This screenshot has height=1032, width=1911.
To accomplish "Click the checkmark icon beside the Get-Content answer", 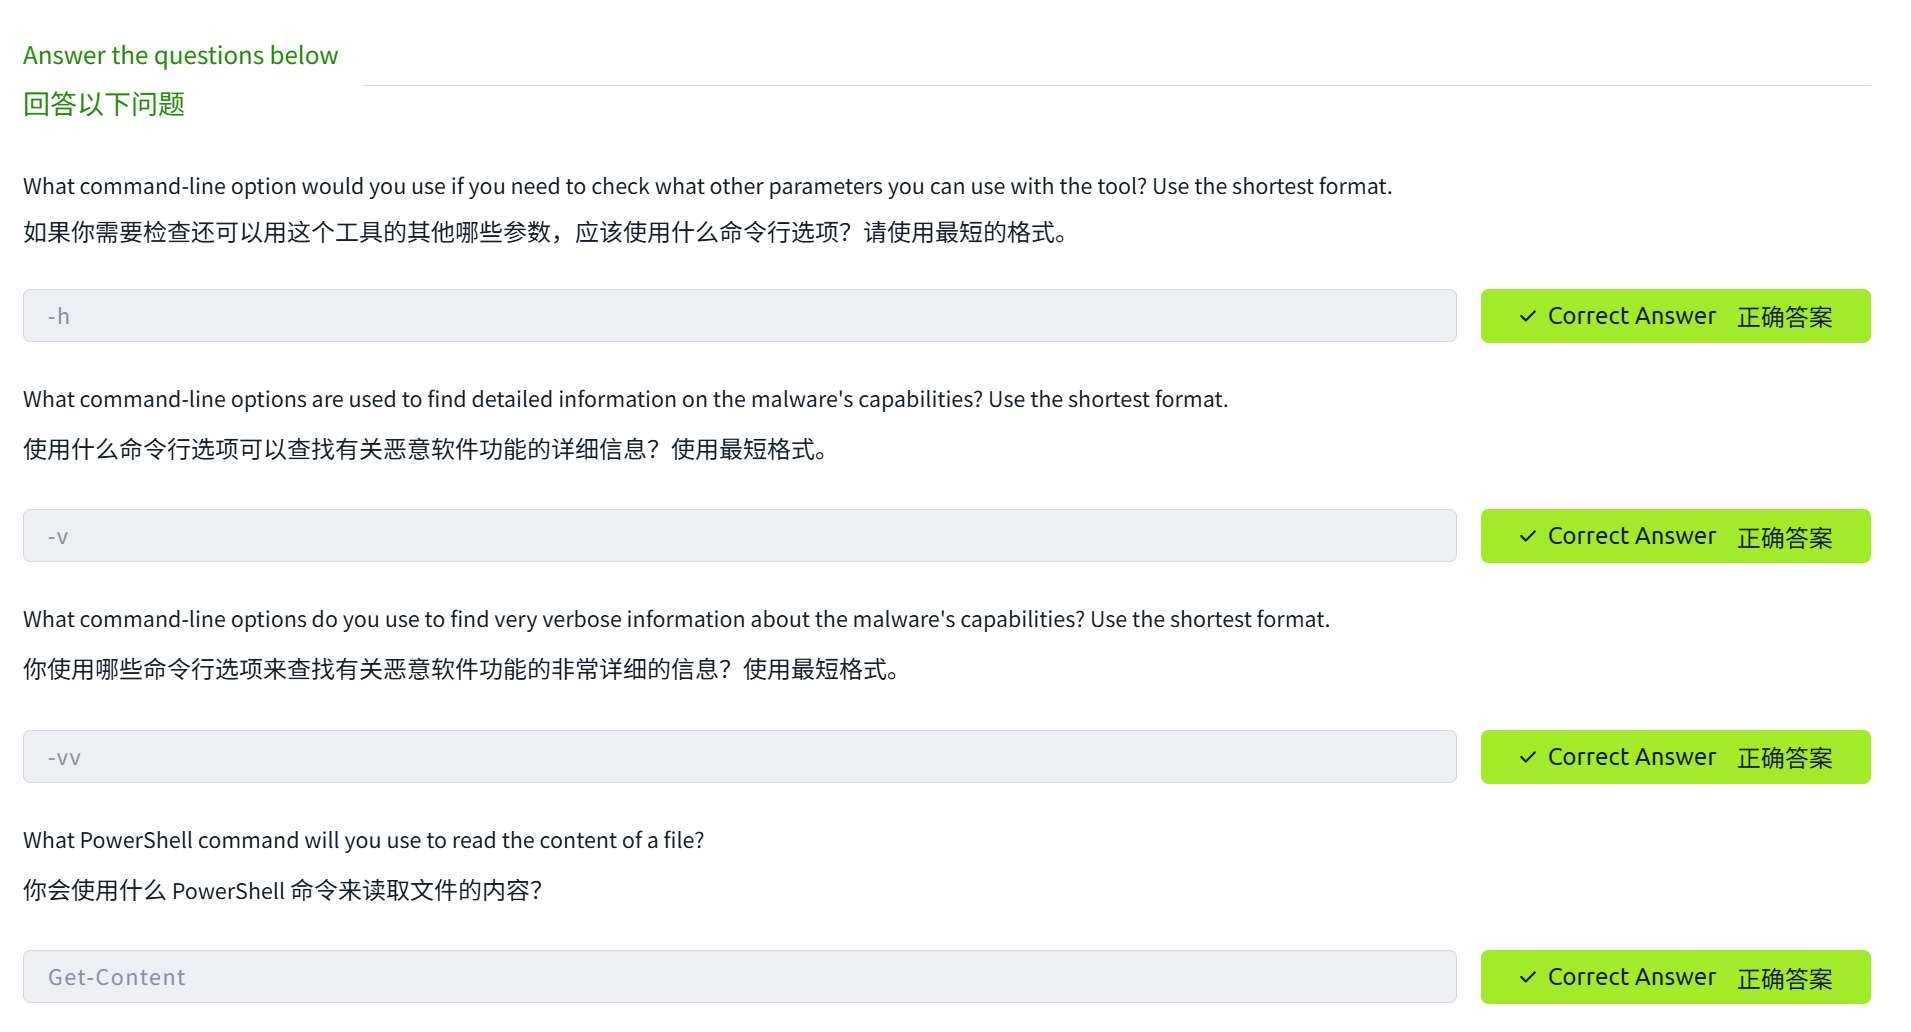I will (x=1527, y=978).
